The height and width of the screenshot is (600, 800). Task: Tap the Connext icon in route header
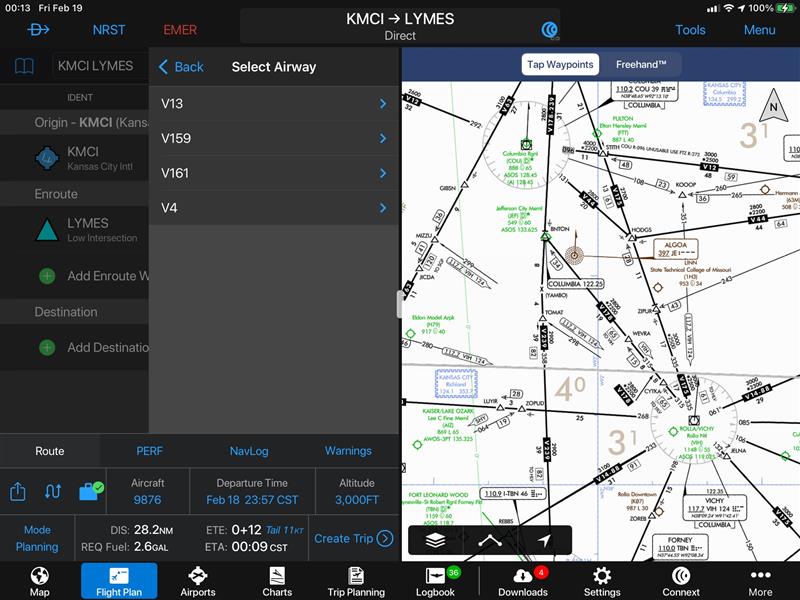click(549, 31)
